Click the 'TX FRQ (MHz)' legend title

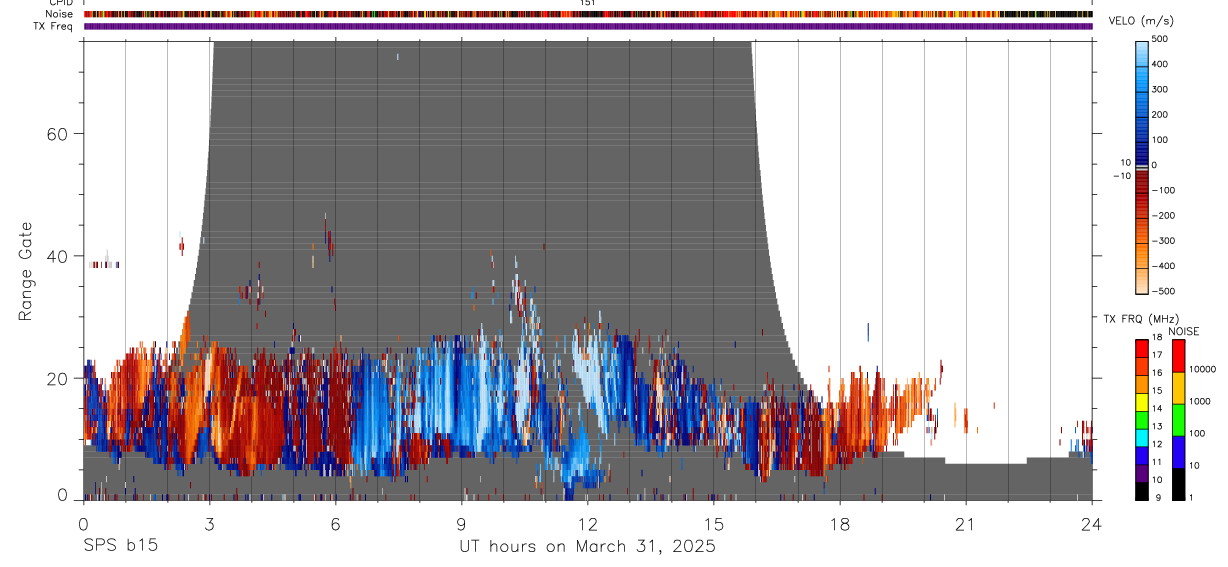[x=1141, y=319]
